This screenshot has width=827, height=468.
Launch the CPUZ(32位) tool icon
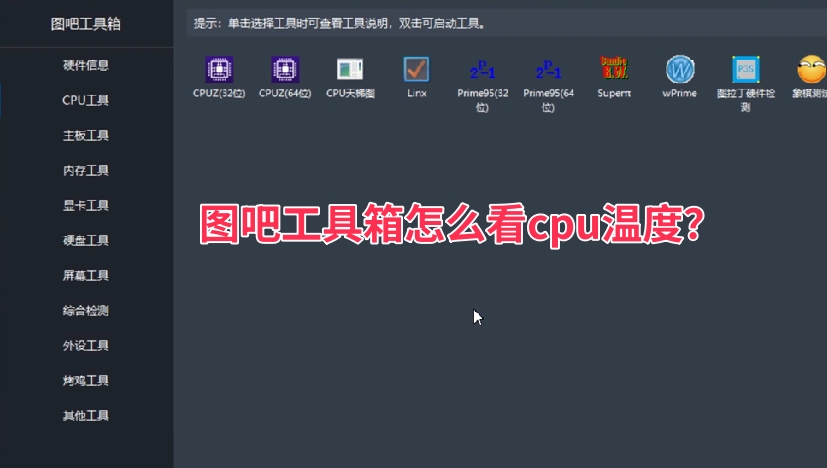(219, 70)
